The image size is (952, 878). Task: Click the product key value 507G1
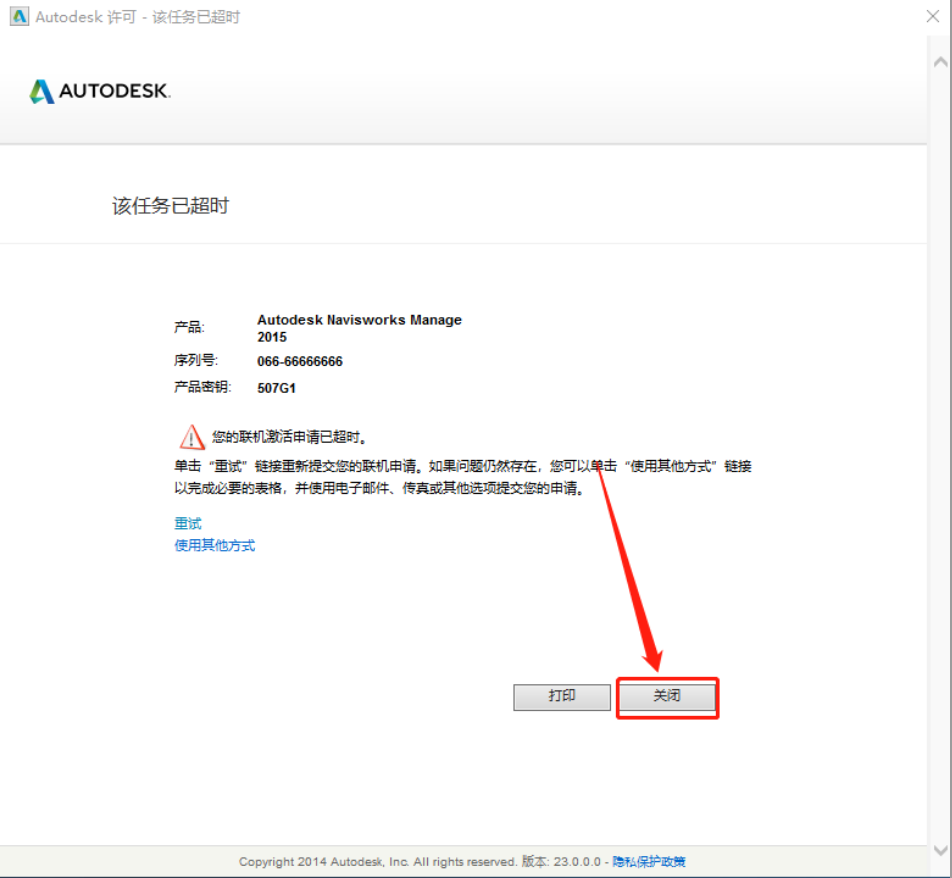click(x=277, y=389)
